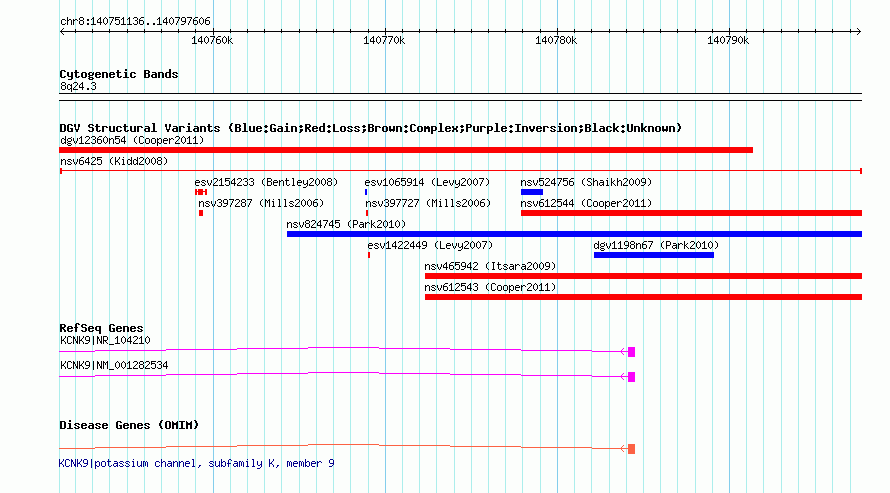Click the esv1065914 (Levy2007) label
Image resolution: width=890 pixels, height=493 pixels.
tap(427, 182)
